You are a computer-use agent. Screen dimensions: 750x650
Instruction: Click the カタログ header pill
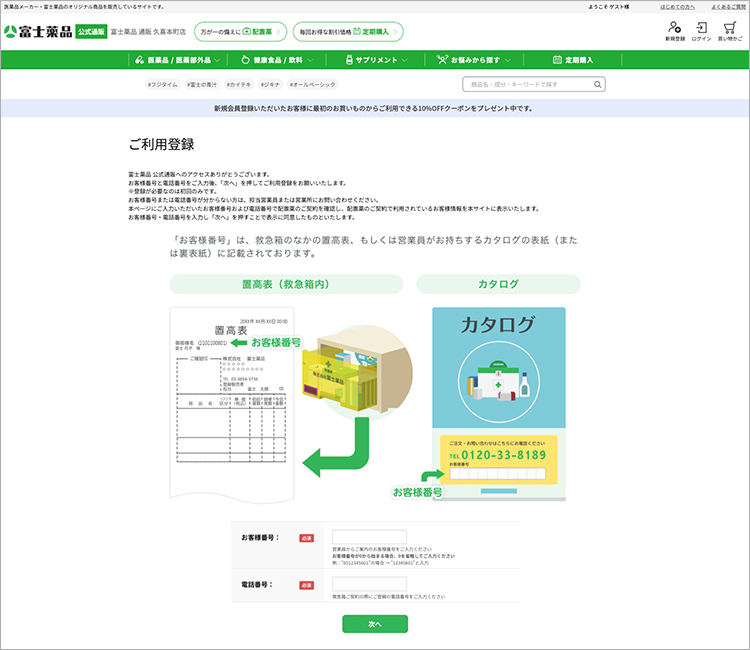498,284
